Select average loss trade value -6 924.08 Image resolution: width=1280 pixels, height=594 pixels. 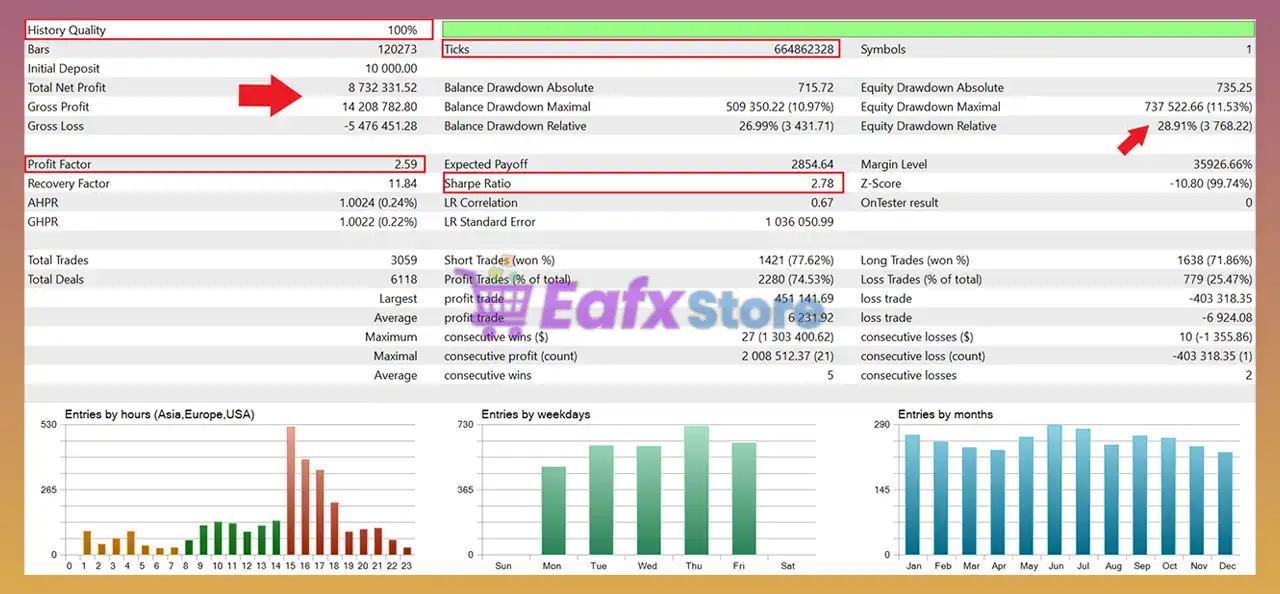[x=1226, y=318]
